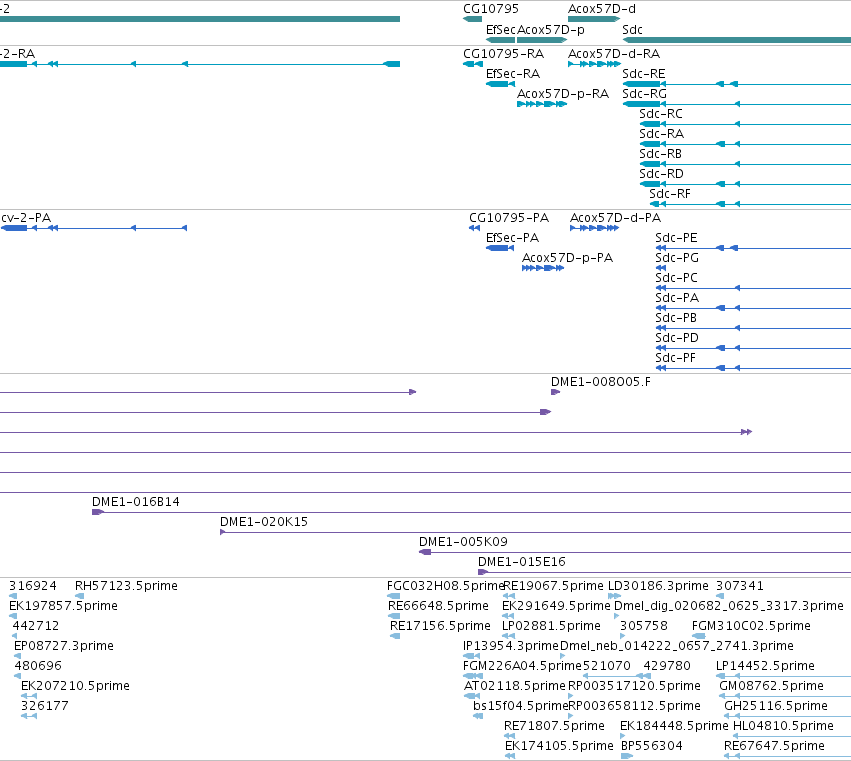Click the Sdc-PB protein label

pyautogui.click(x=675, y=319)
